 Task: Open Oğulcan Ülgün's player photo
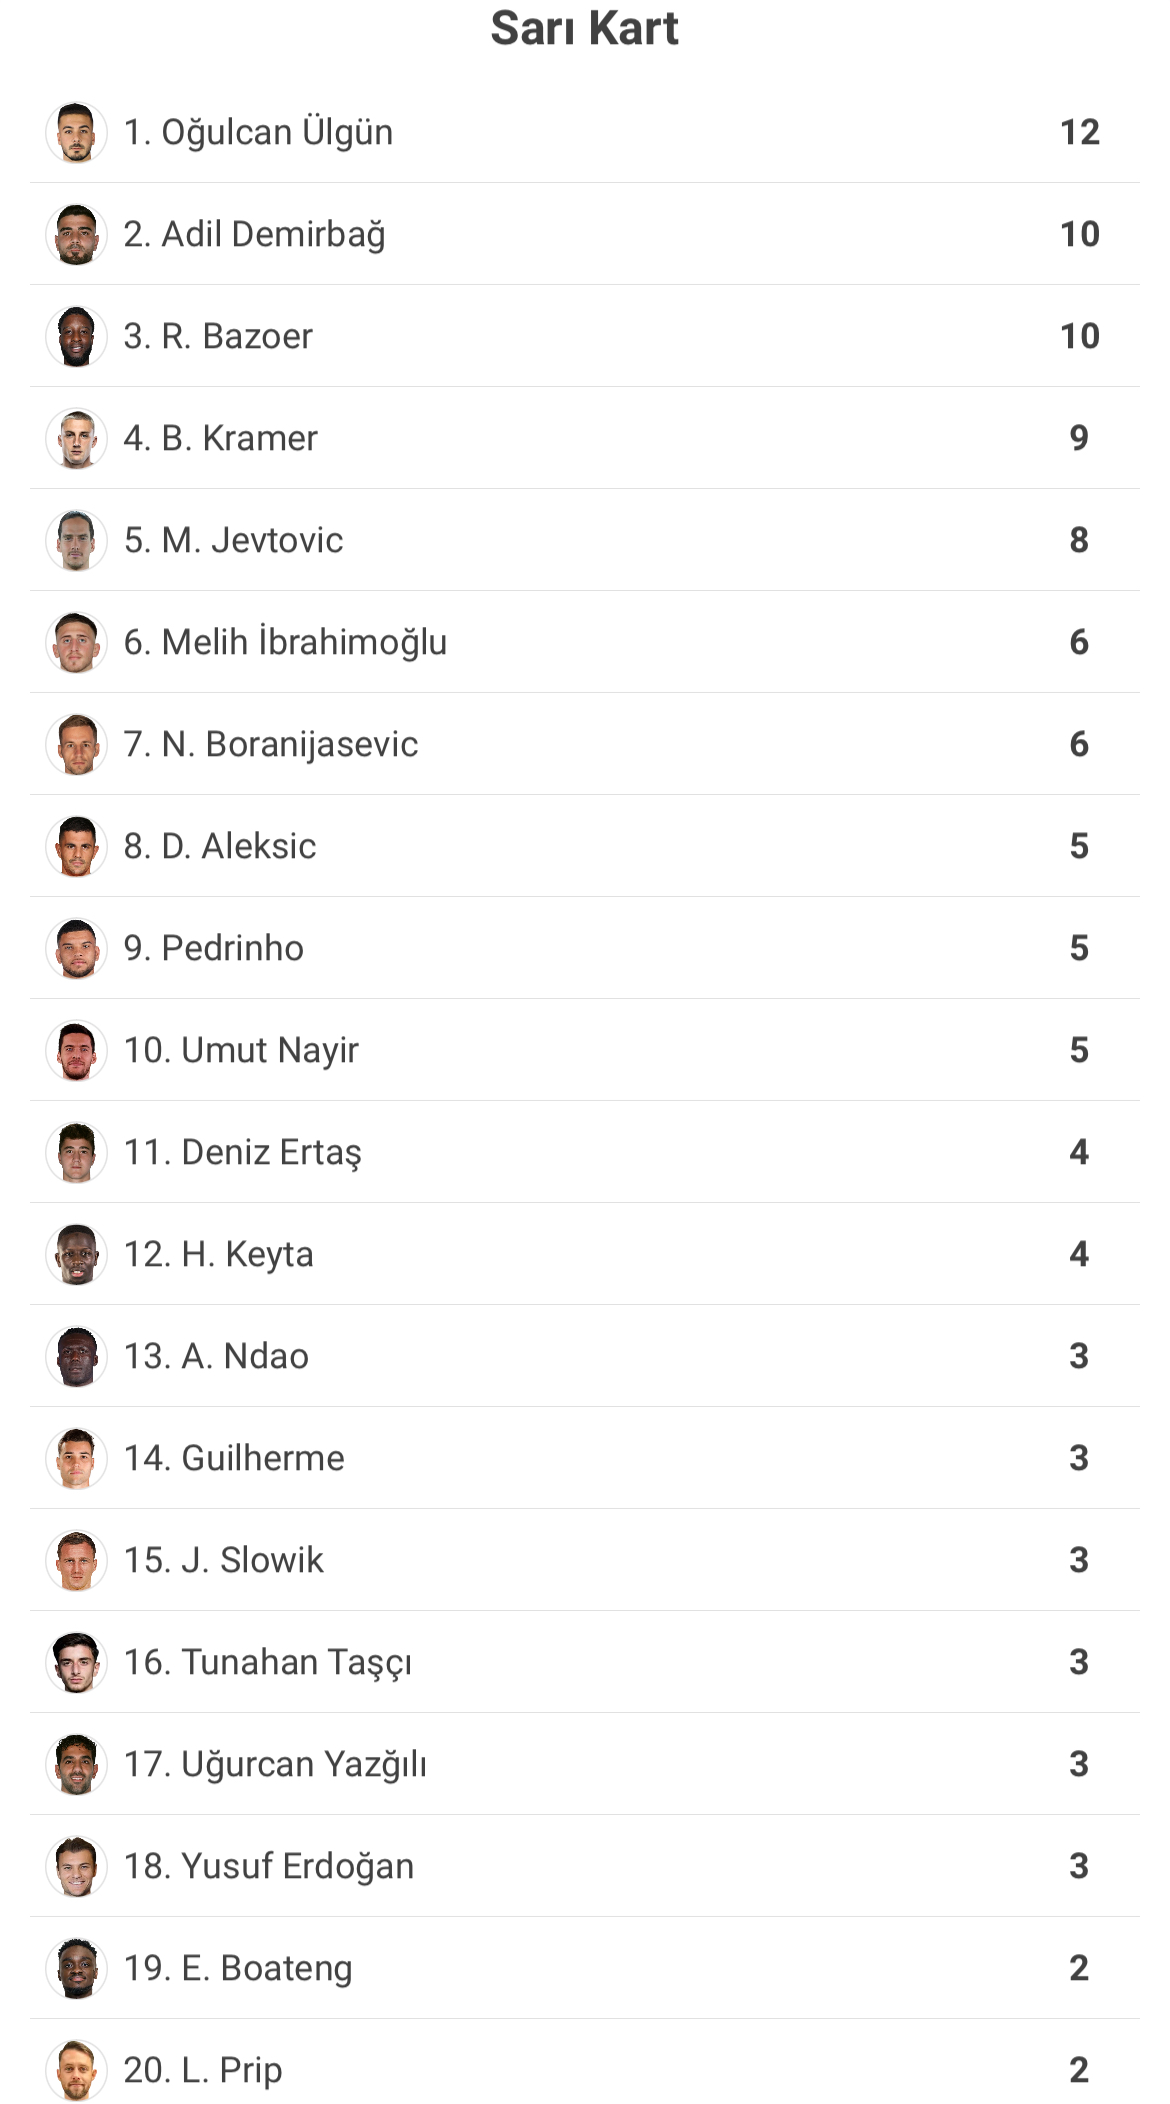(x=76, y=132)
